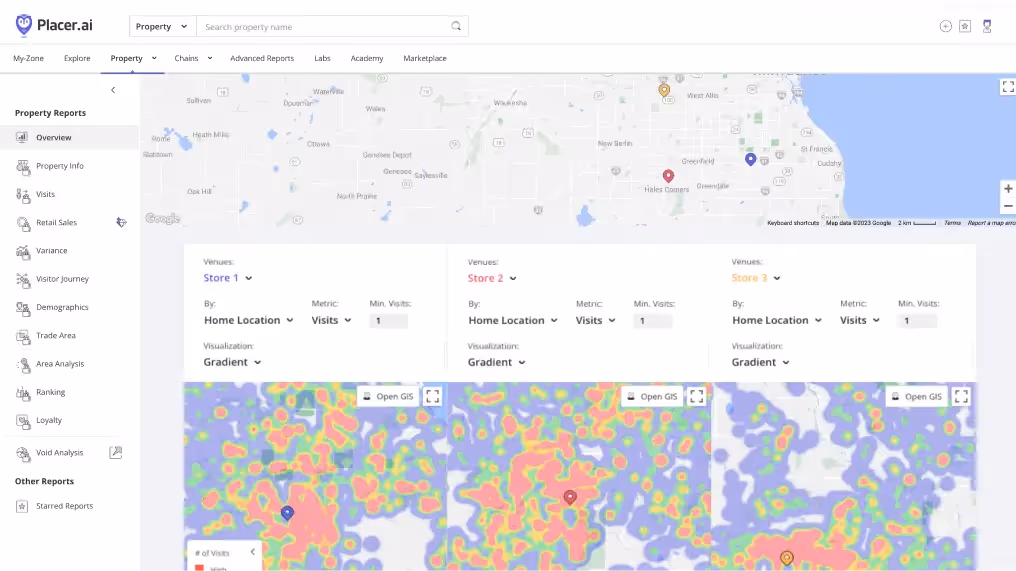Open the external link icon beside Void Analysis

coord(115,452)
